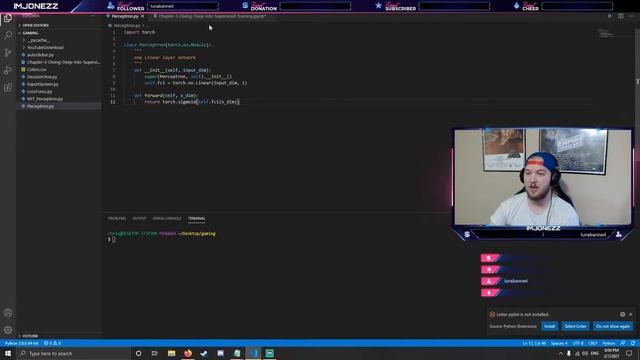The height and width of the screenshot is (360, 640).
Task: Open errors and warnings count in status bar
Action: pyautogui.click(x=52, y=343)
